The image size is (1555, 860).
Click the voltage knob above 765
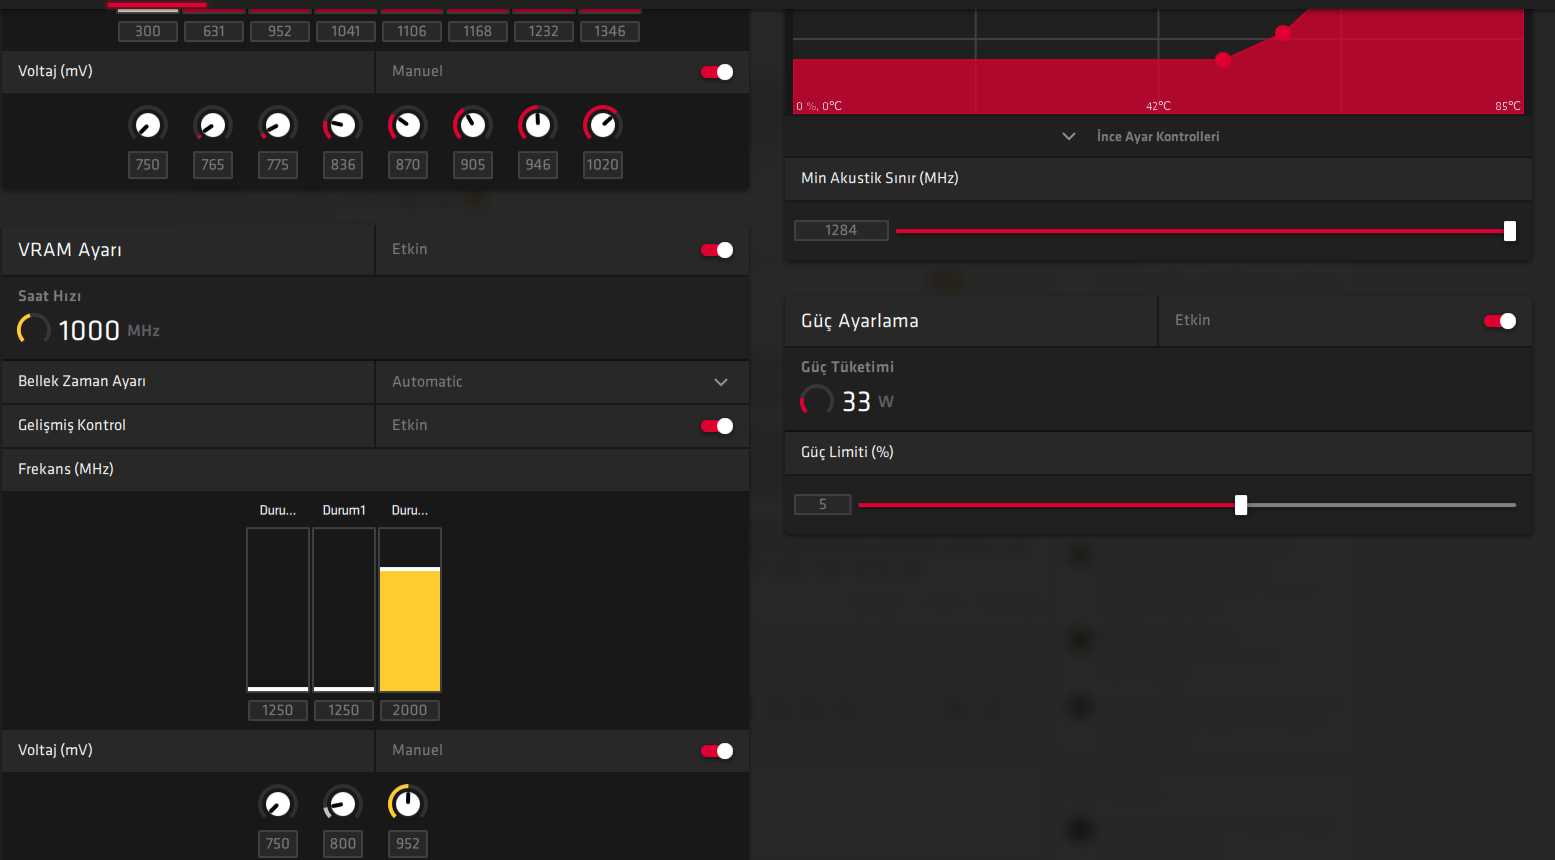213,125
